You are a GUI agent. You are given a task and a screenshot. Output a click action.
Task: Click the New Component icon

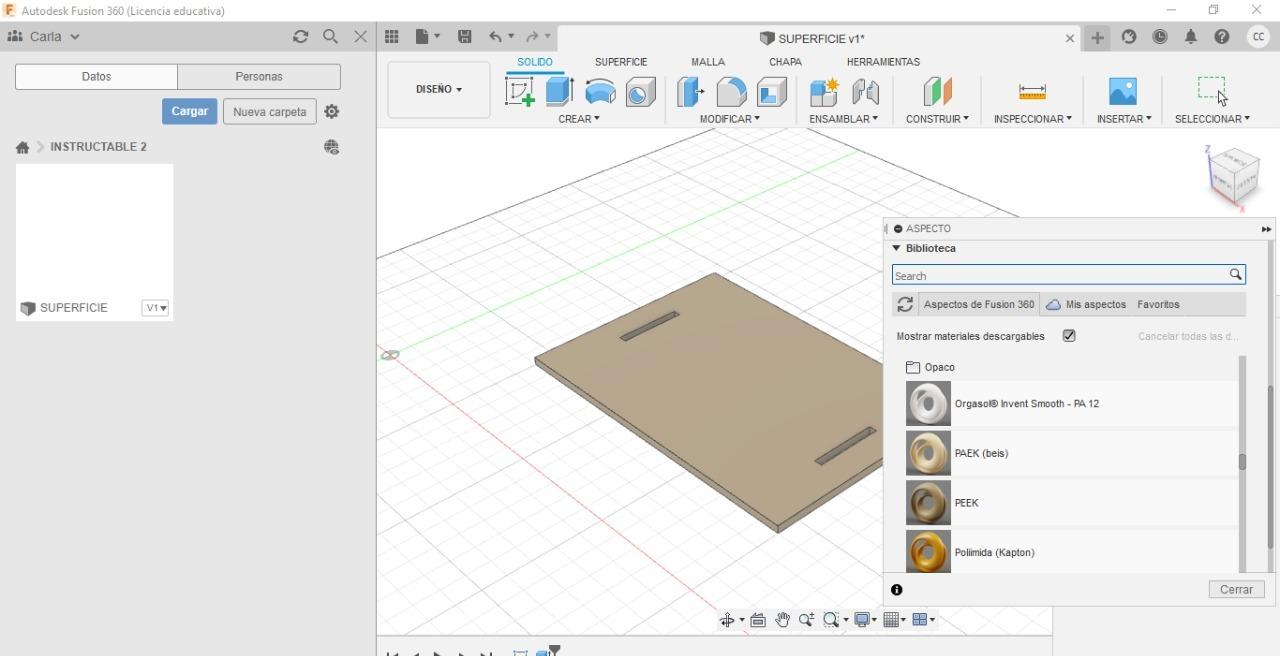click(x=824, y=92)
